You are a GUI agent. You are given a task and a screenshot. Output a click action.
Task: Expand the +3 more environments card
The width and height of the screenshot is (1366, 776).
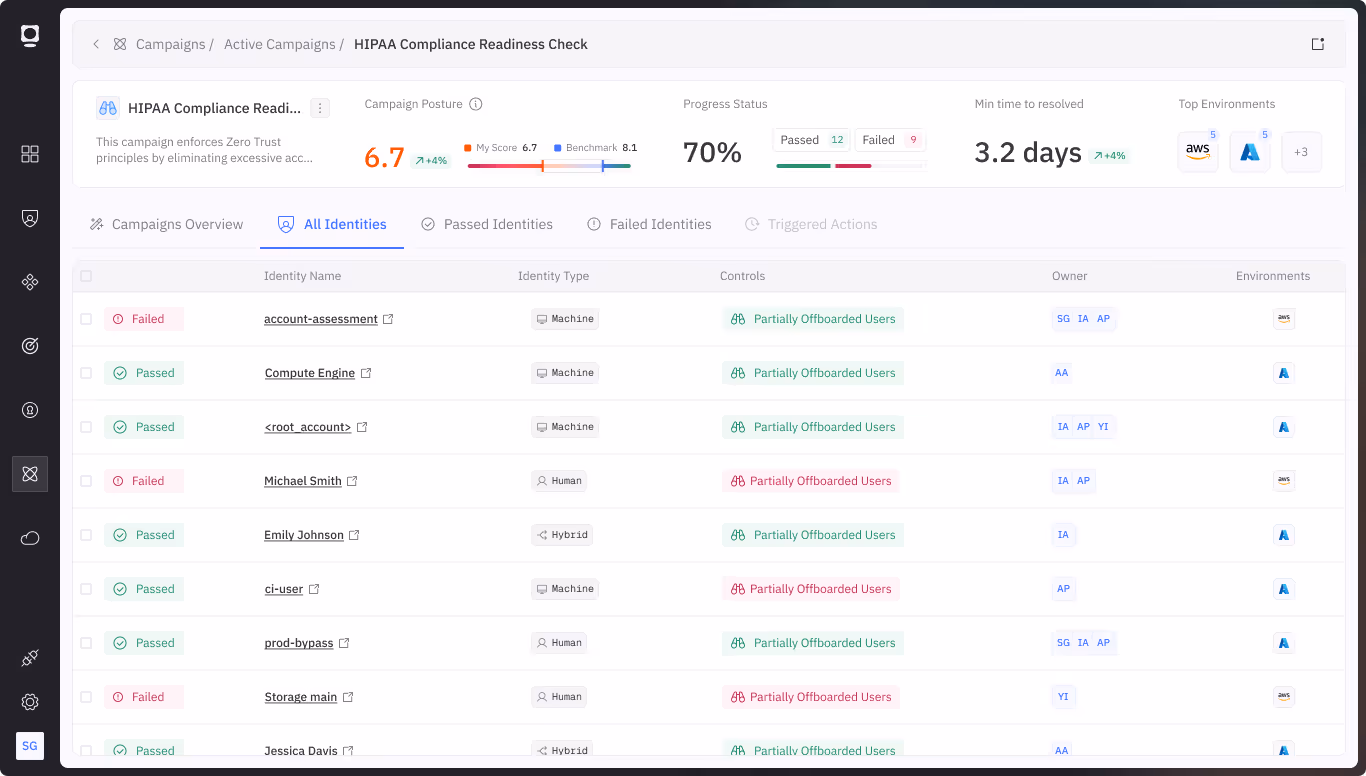click(x=1302, y=152)
